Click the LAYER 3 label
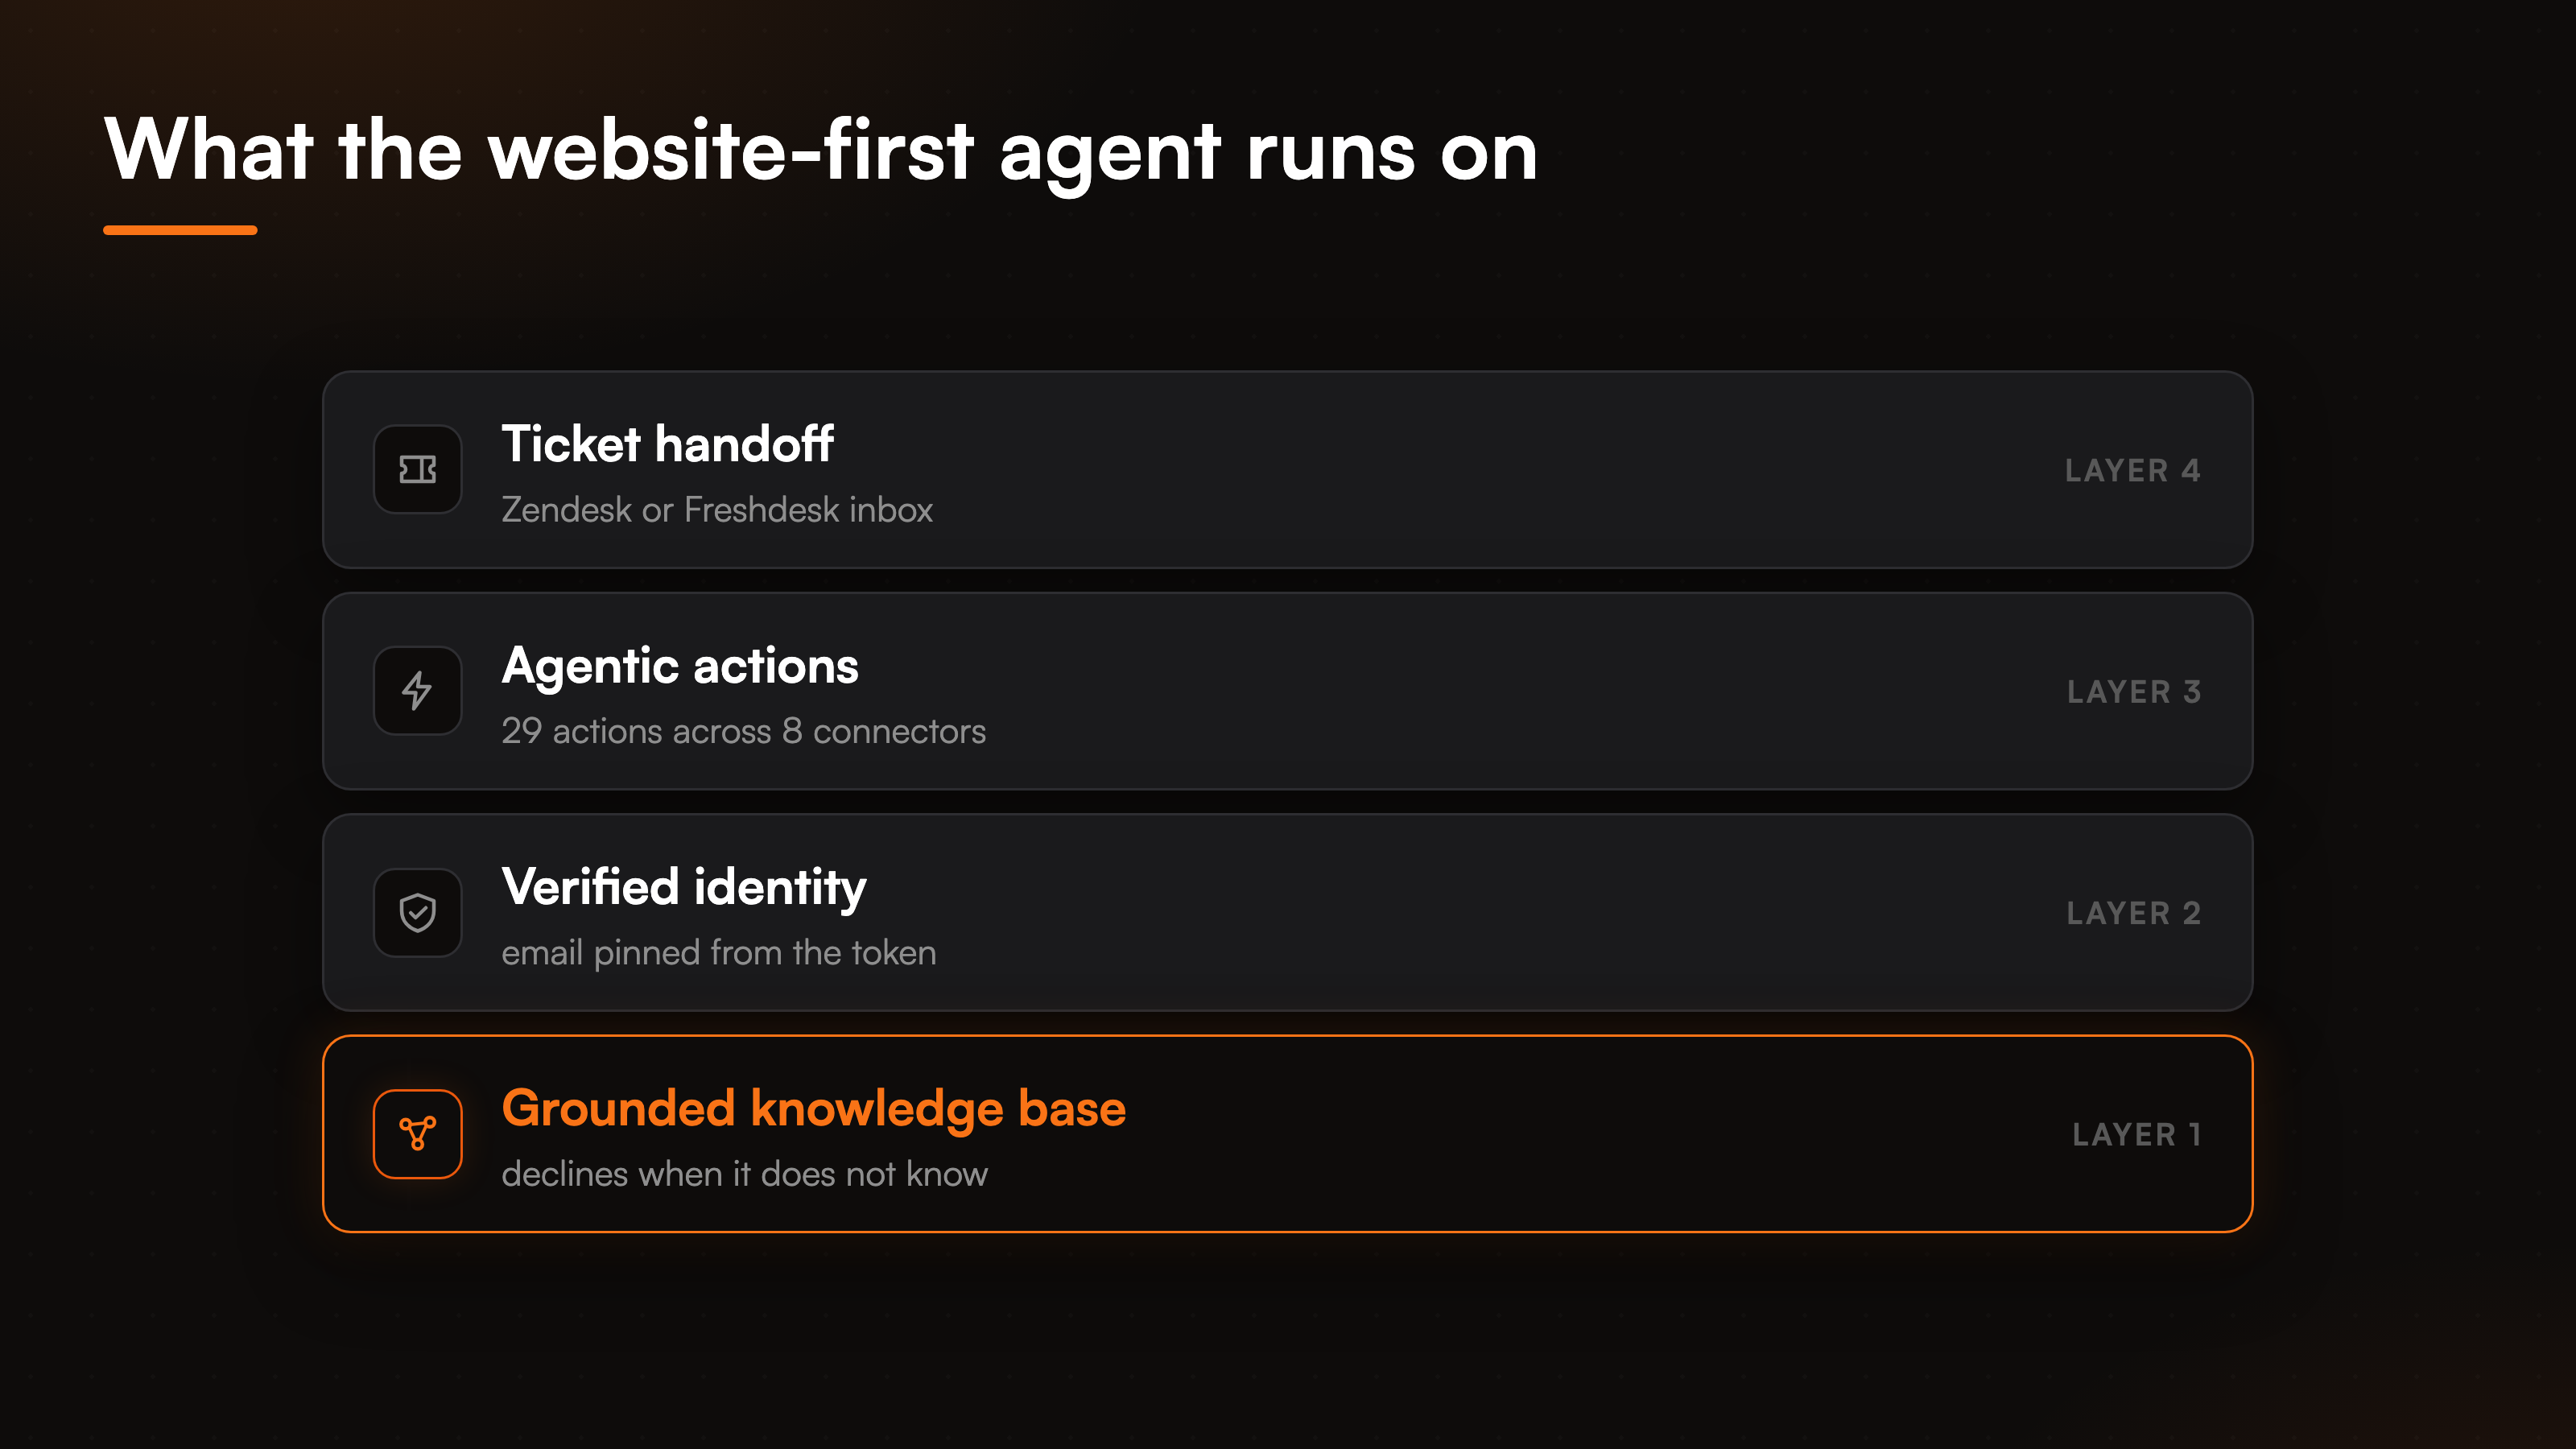The width and height of the screenshot is (2576, 1449). pos(2134,691)
